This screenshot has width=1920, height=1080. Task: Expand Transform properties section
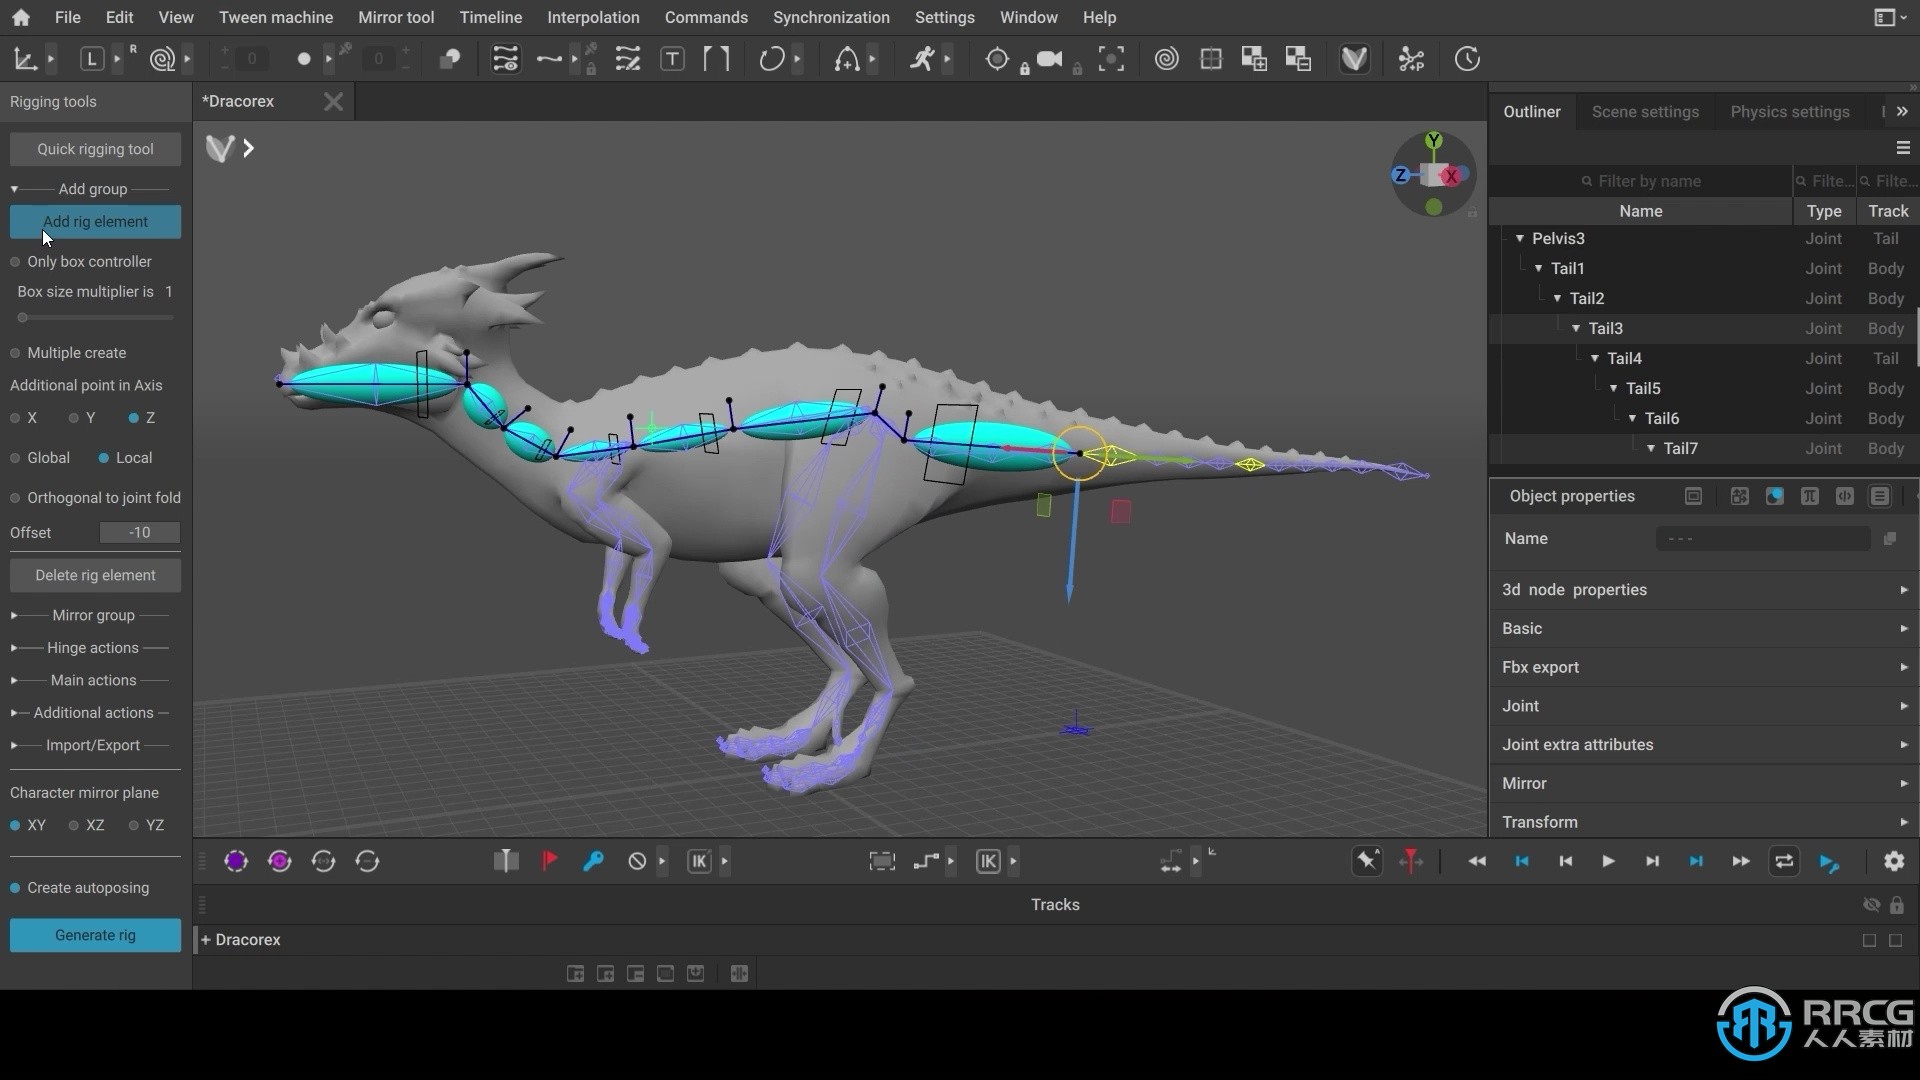coord(1903,822)
